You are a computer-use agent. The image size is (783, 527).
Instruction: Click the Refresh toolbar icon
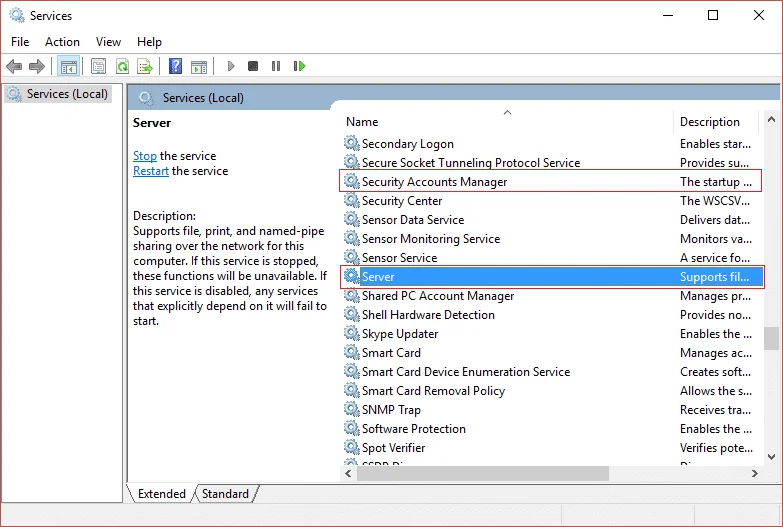(122, 66)
